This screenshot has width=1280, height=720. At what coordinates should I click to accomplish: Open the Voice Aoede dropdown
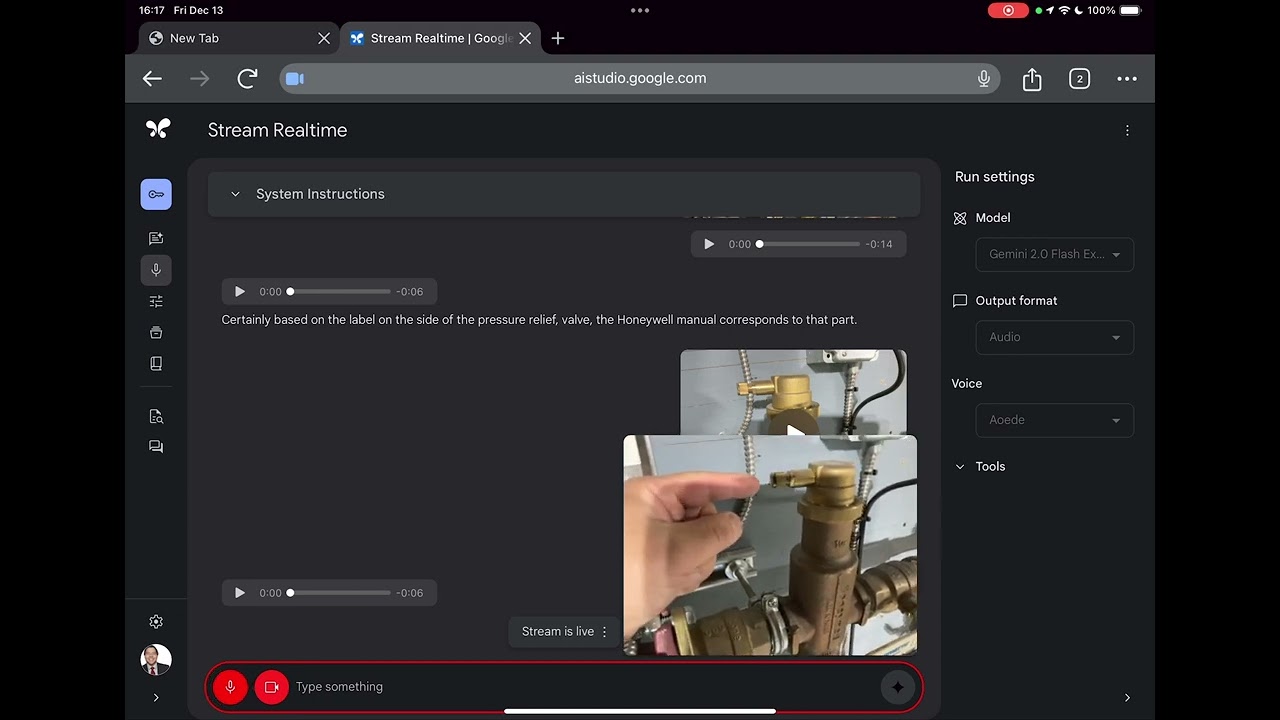click(1054, 420)
